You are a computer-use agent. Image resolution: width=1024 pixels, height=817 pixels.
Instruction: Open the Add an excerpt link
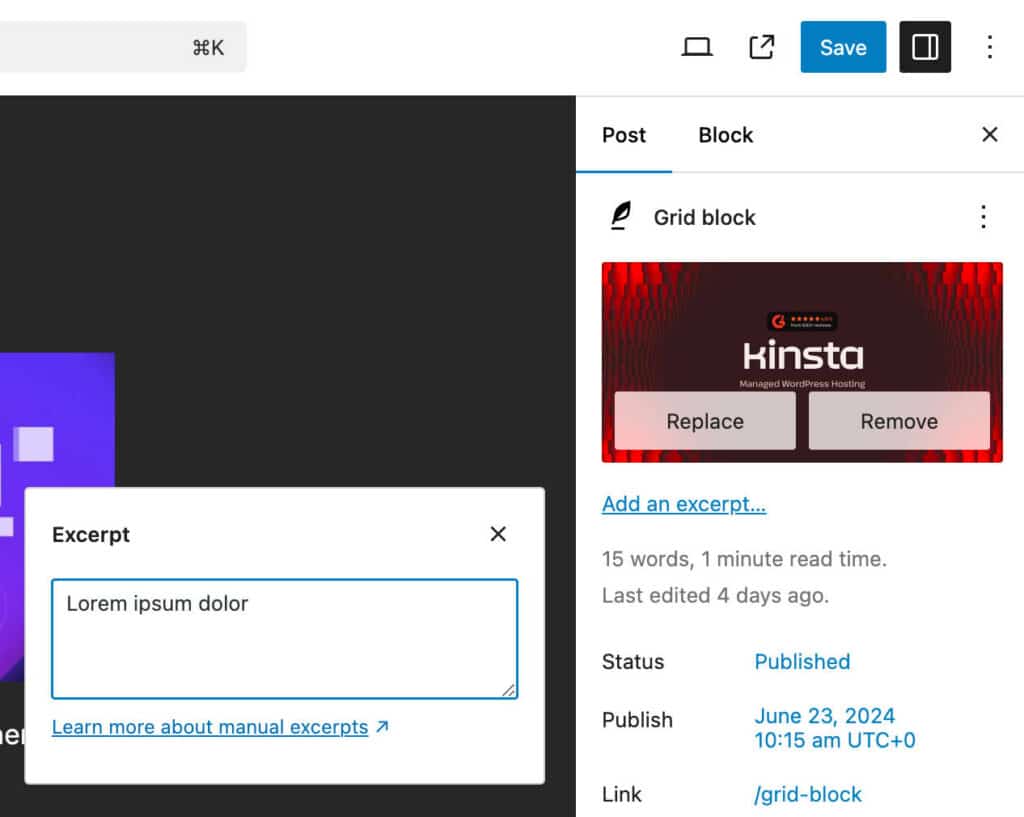684,504
